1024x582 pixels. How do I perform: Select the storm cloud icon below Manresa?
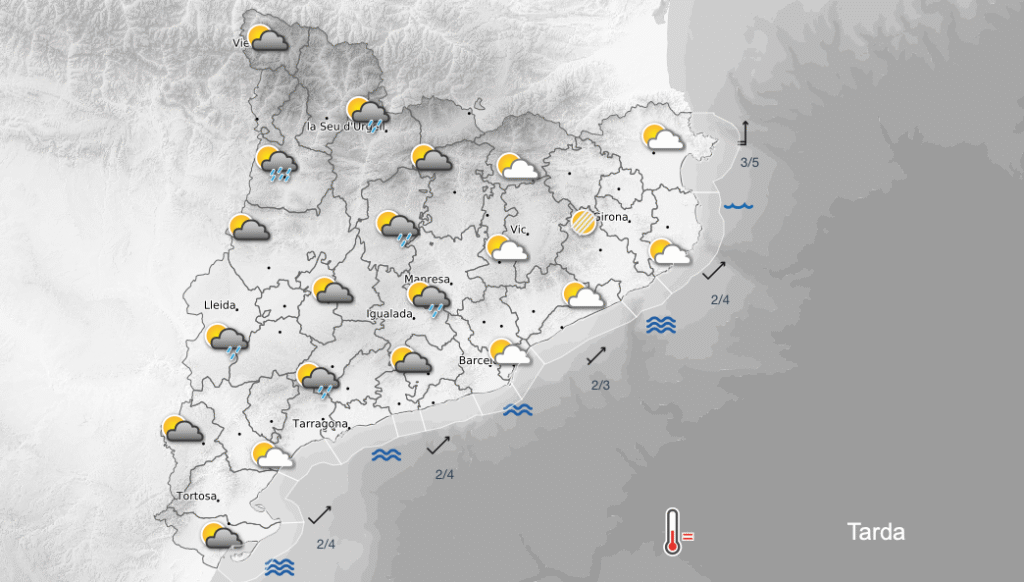coord(429,298)
